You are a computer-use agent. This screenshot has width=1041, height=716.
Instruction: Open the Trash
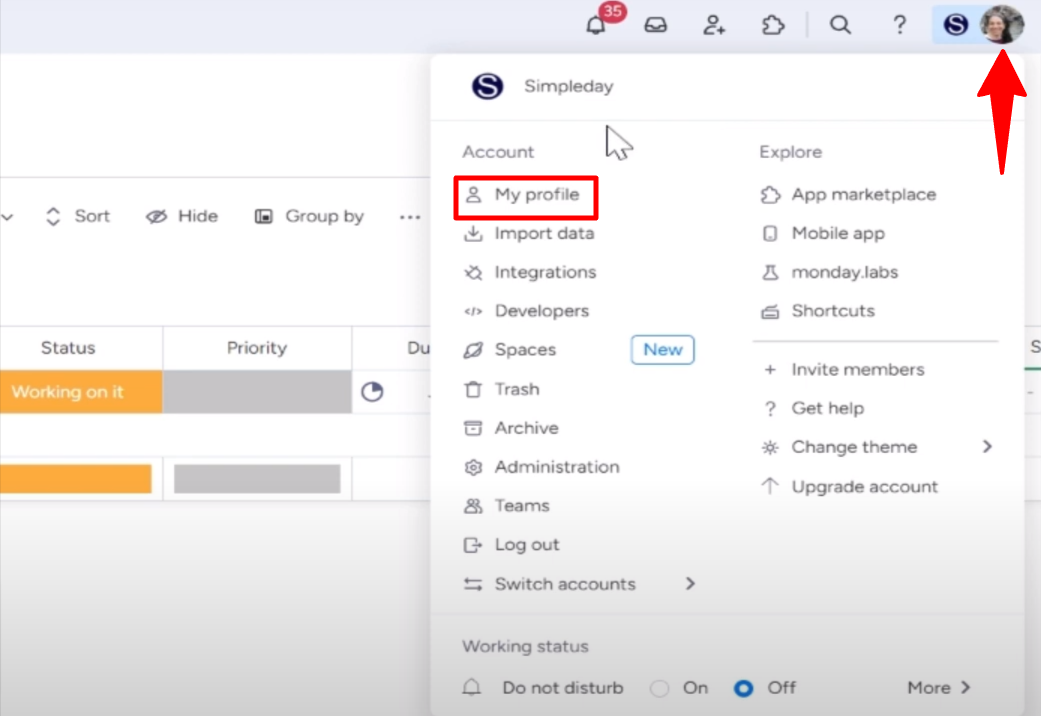pyautogui.click(x=515, y=389)
